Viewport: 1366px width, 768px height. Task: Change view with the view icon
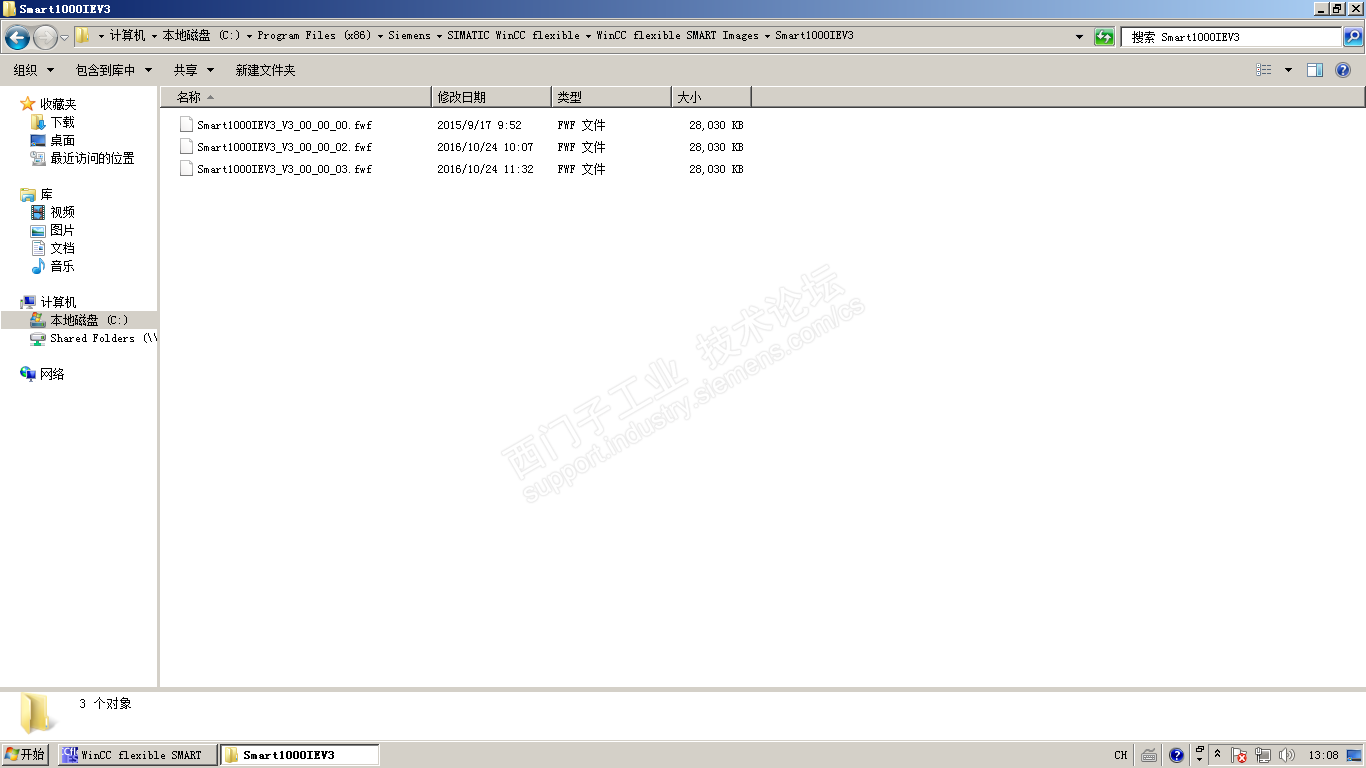pyautogui.click(x=1264, y=70)
